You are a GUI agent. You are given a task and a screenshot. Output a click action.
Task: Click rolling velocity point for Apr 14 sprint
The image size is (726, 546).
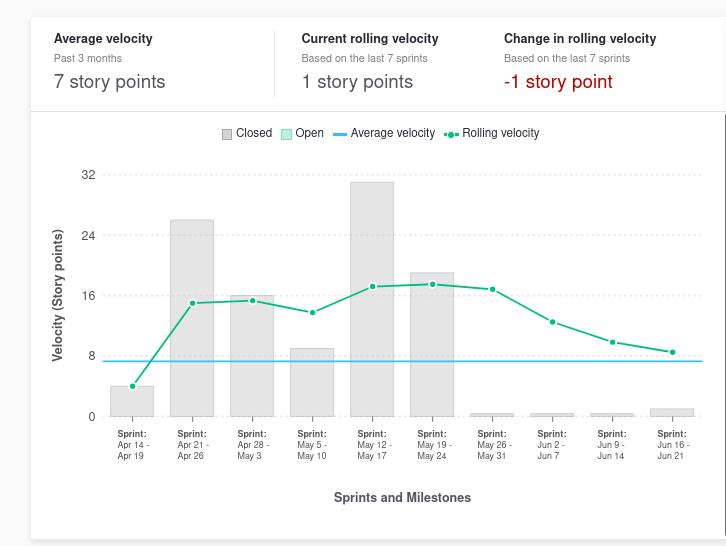tap(132, 386)
